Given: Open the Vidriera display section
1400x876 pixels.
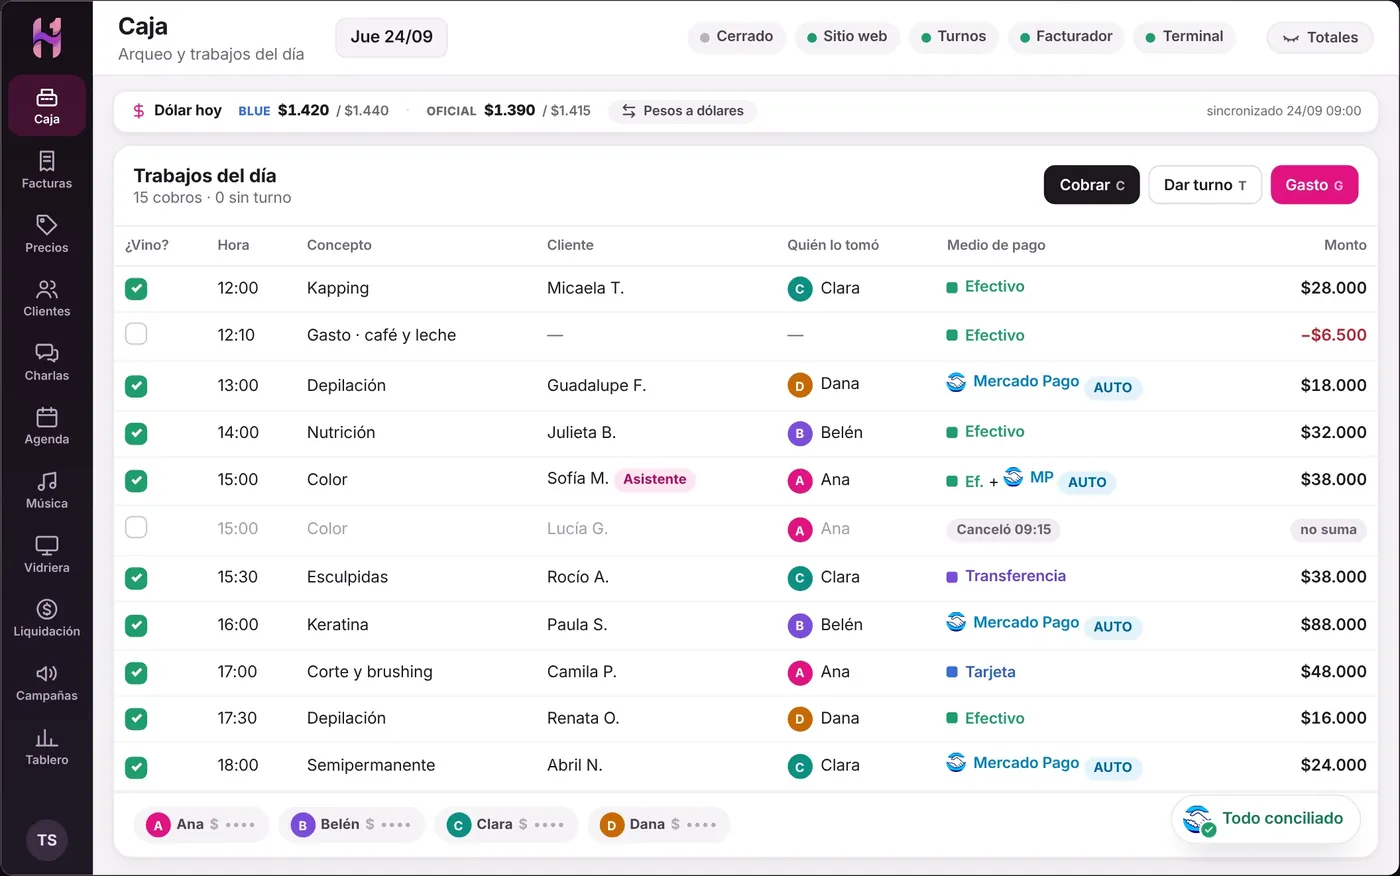Looking at the screenshot, I should pos(47,554).
